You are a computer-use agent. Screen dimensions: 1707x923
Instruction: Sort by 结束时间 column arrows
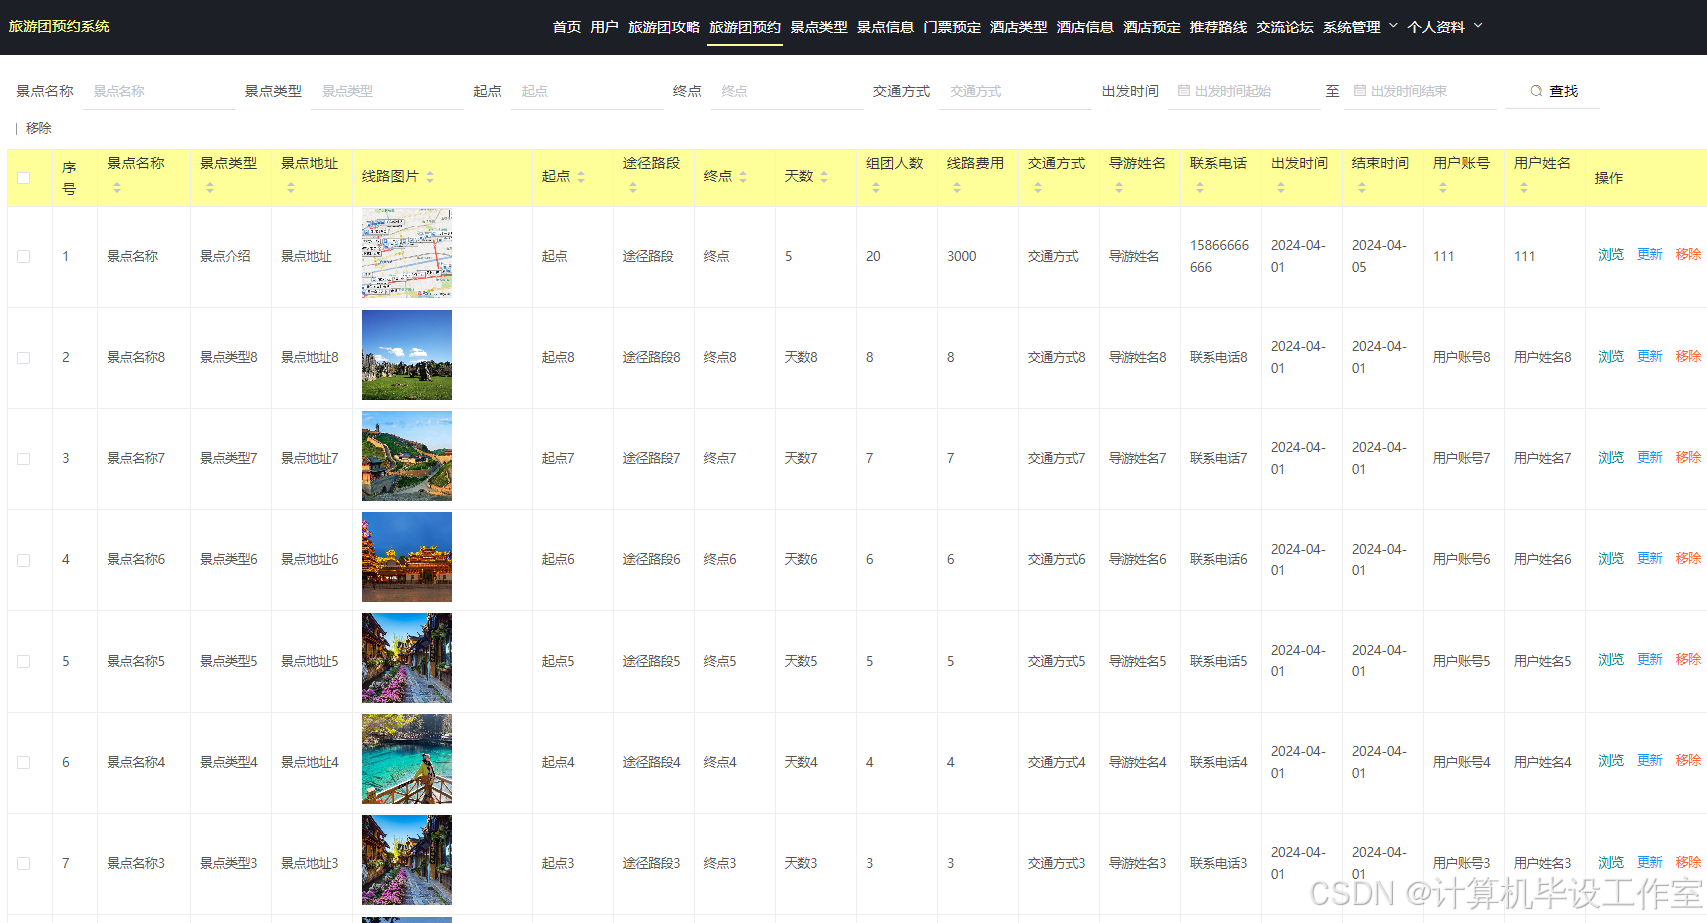pyautogui.click(x=1362, y=187)
